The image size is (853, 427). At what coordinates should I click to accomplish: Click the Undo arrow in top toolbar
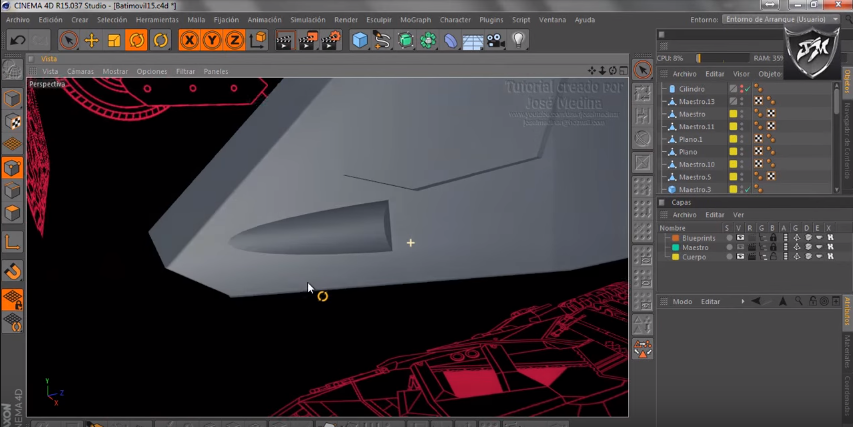[17, 40]
